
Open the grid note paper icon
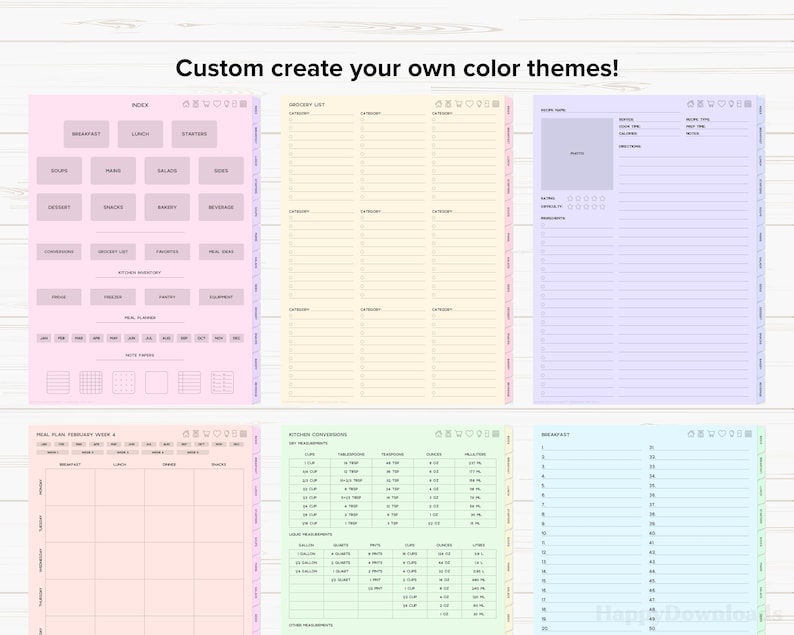click(91, 382)
